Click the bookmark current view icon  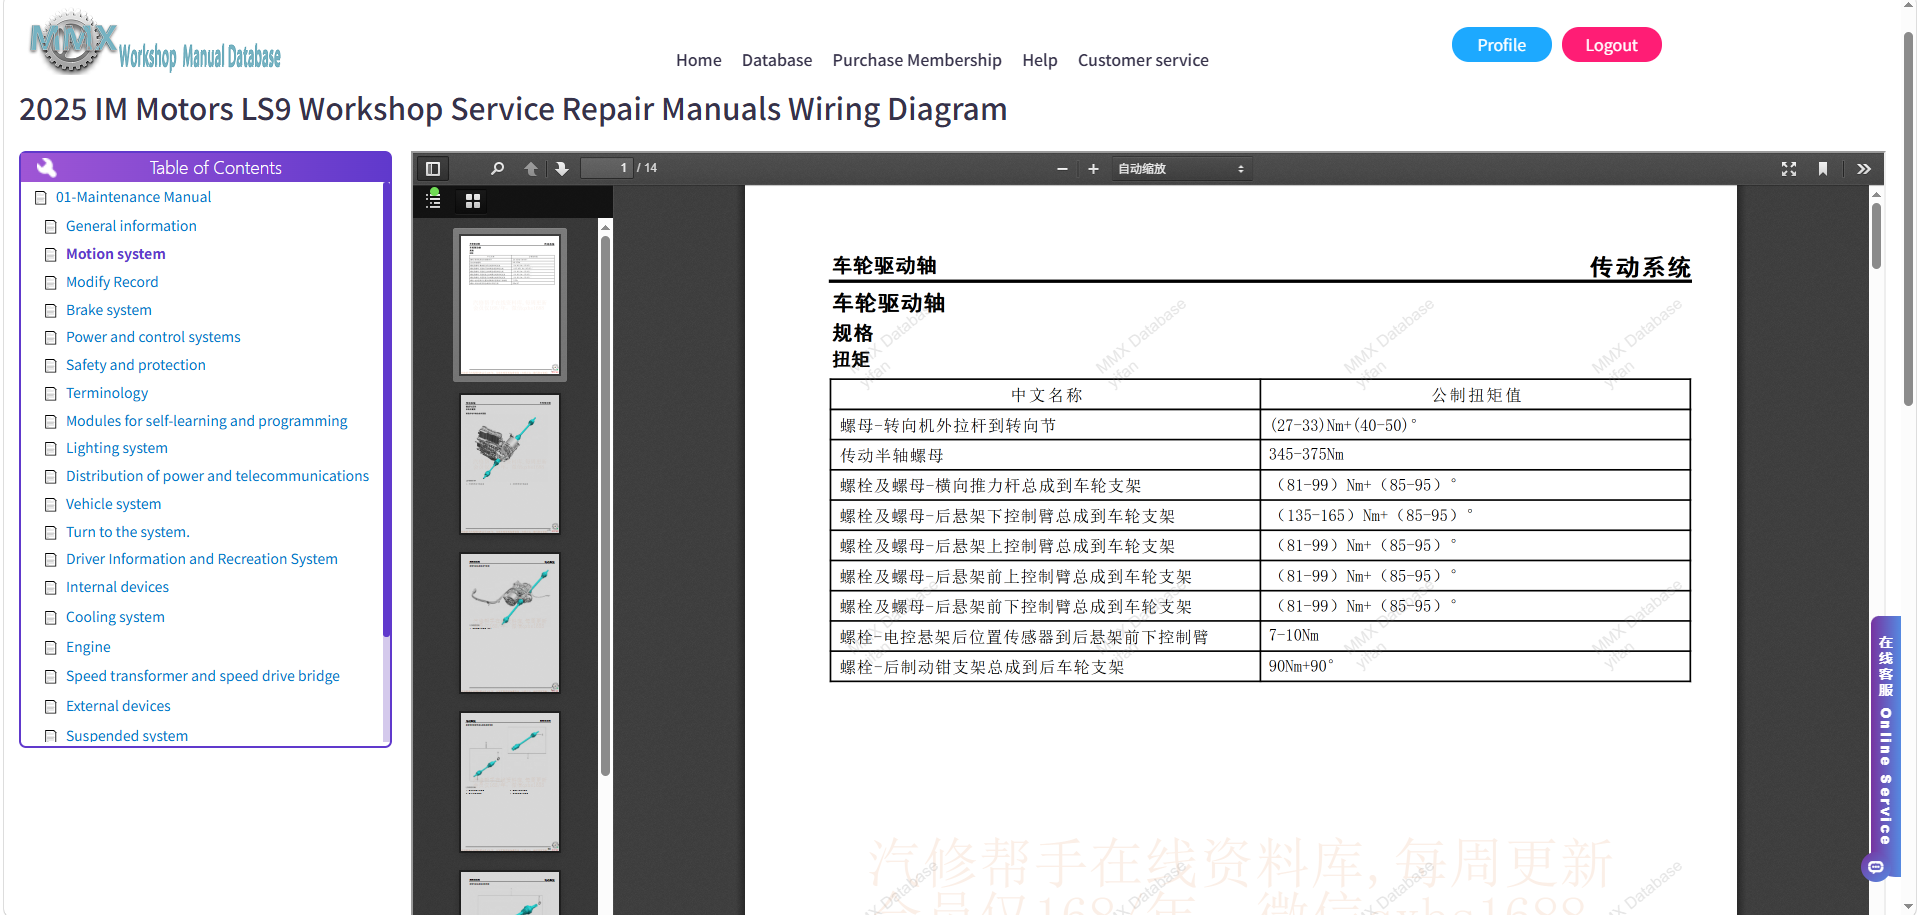(1823, 169)
